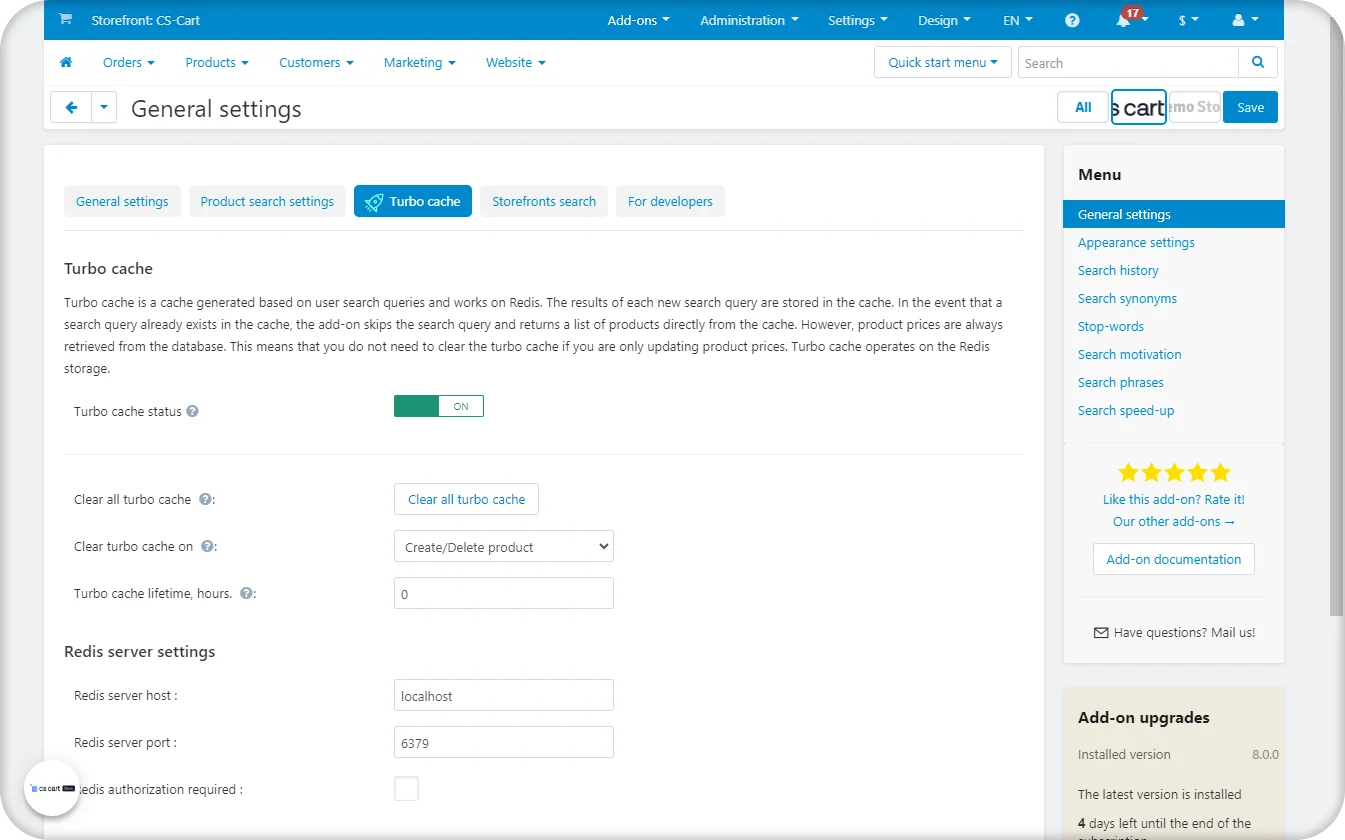Check the Redis authorization required checkbox
The image size is (1345, 840).
click(x=406, y=789)
